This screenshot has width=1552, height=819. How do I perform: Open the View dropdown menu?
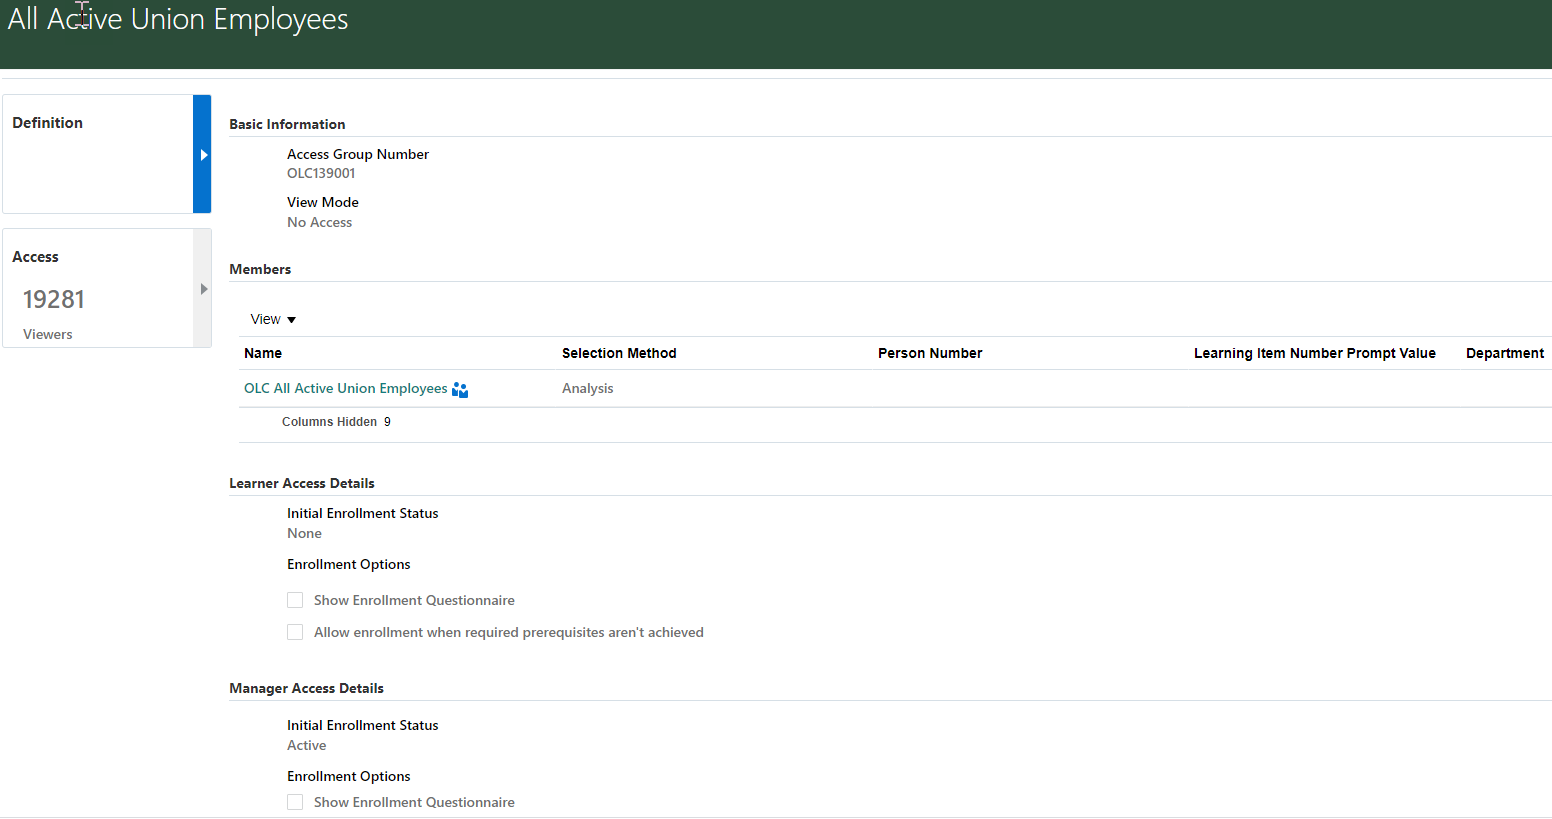tap(273, 319)
